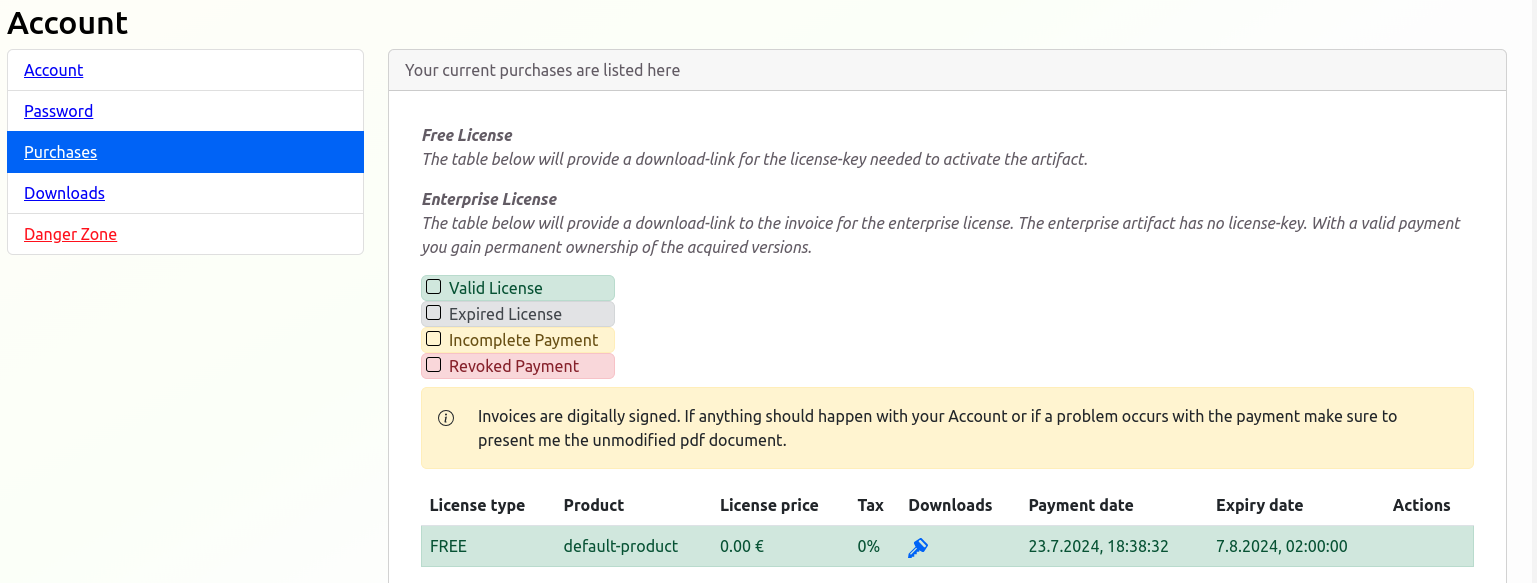Click the info icon in the yellow notice
1537x583 pixels.
[x=446, y=418]
